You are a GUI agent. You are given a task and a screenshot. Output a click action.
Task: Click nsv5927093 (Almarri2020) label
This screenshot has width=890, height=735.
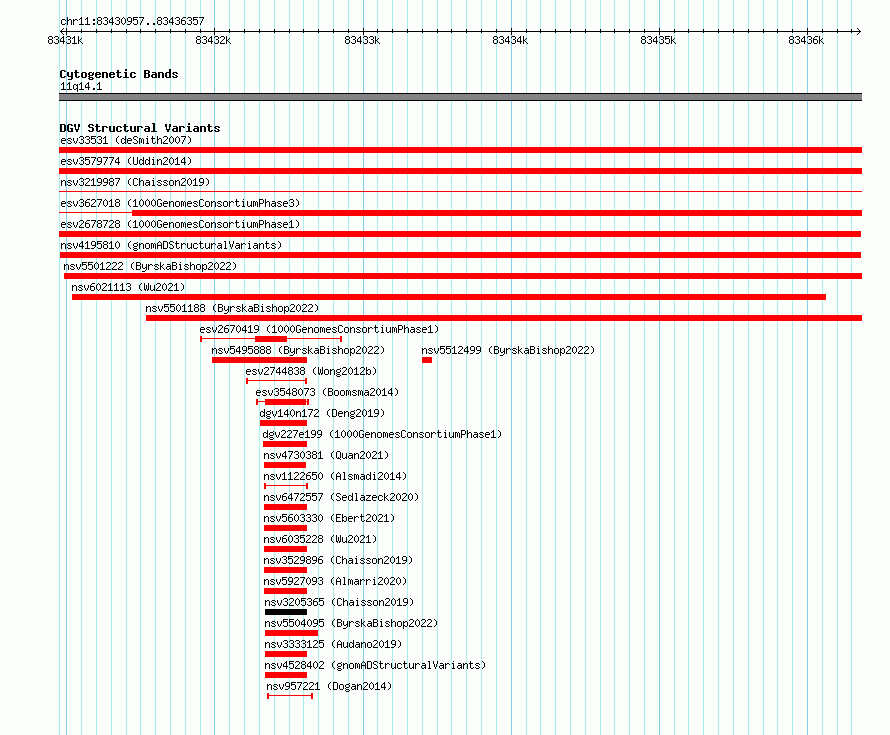pos(335,581)
